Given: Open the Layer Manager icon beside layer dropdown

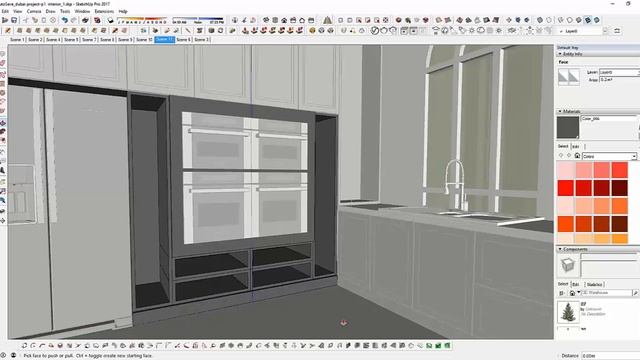Looking at the screenshot, I should pyautogui.click(x=617, y=31).
